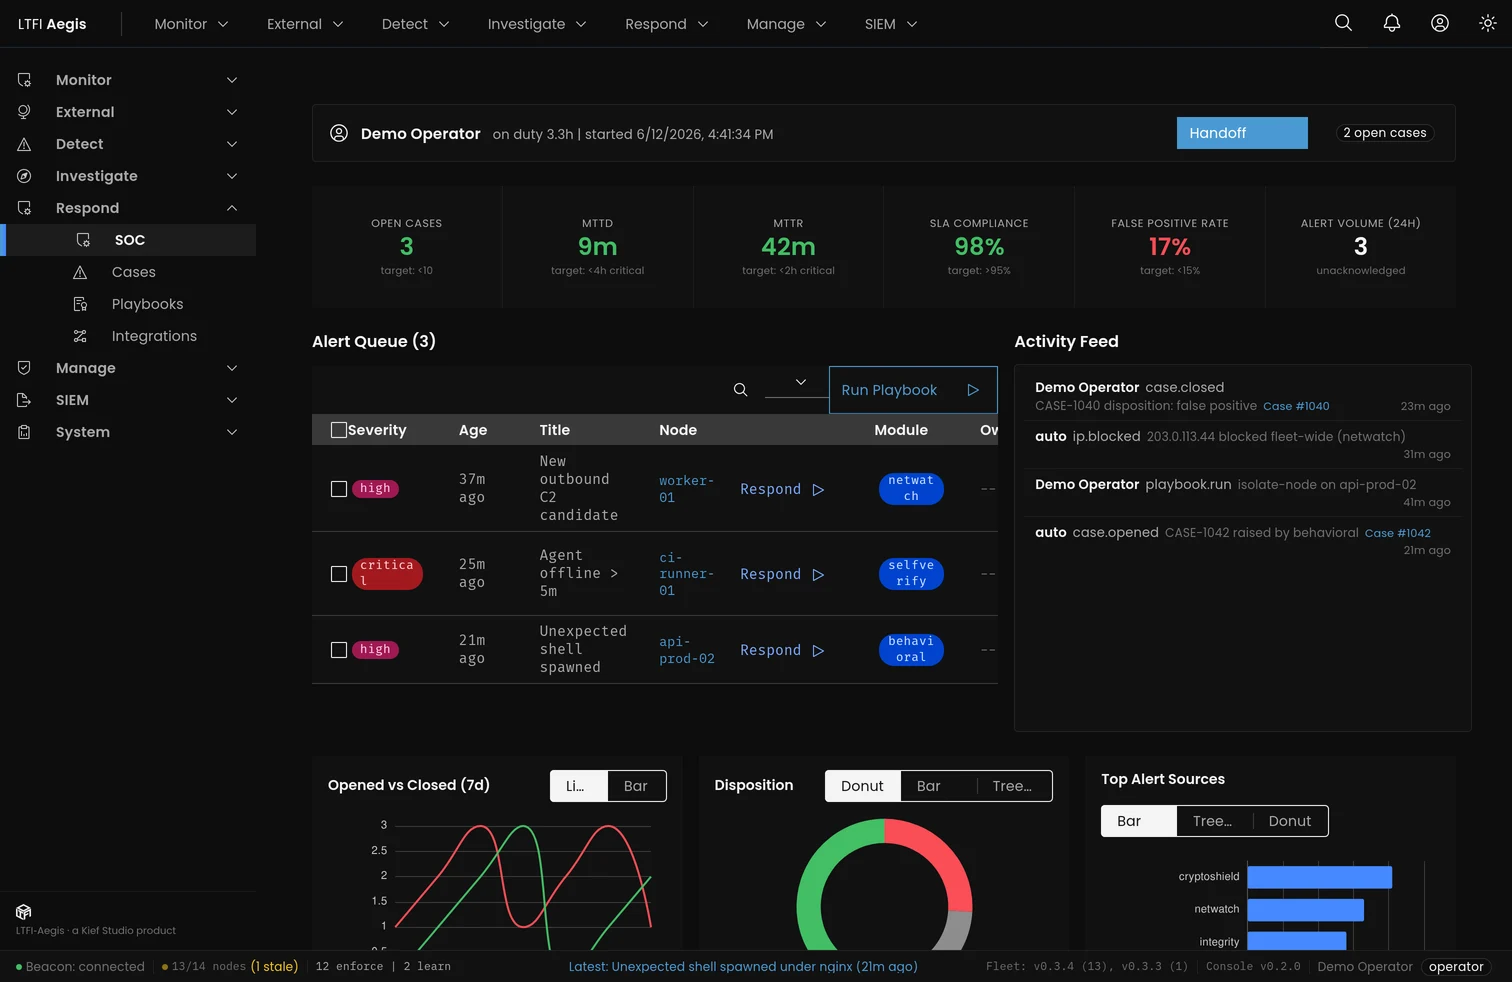Click the cryptoshield bar in Top Alert Sources

pyautogui.click(x=1320, y=877)
